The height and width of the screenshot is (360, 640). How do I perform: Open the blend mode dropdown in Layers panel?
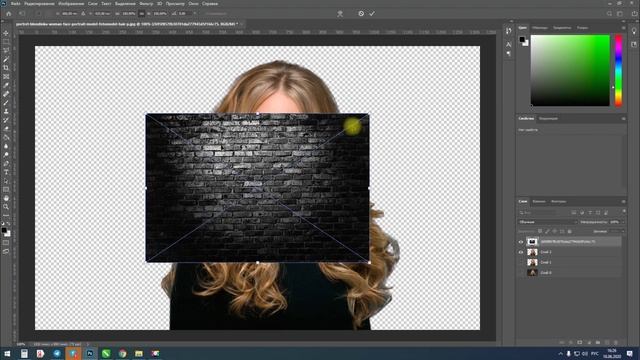point(547,222)
